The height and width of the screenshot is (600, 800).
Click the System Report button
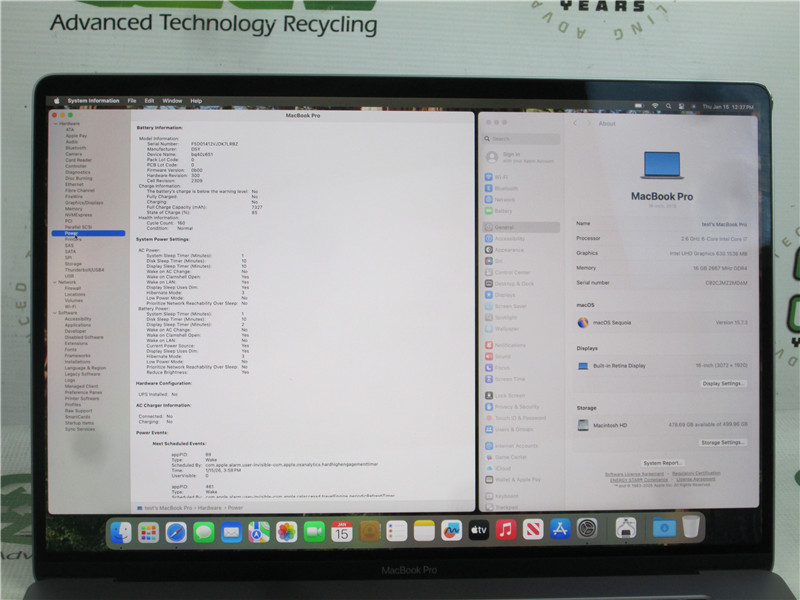[x=661, y=463]
